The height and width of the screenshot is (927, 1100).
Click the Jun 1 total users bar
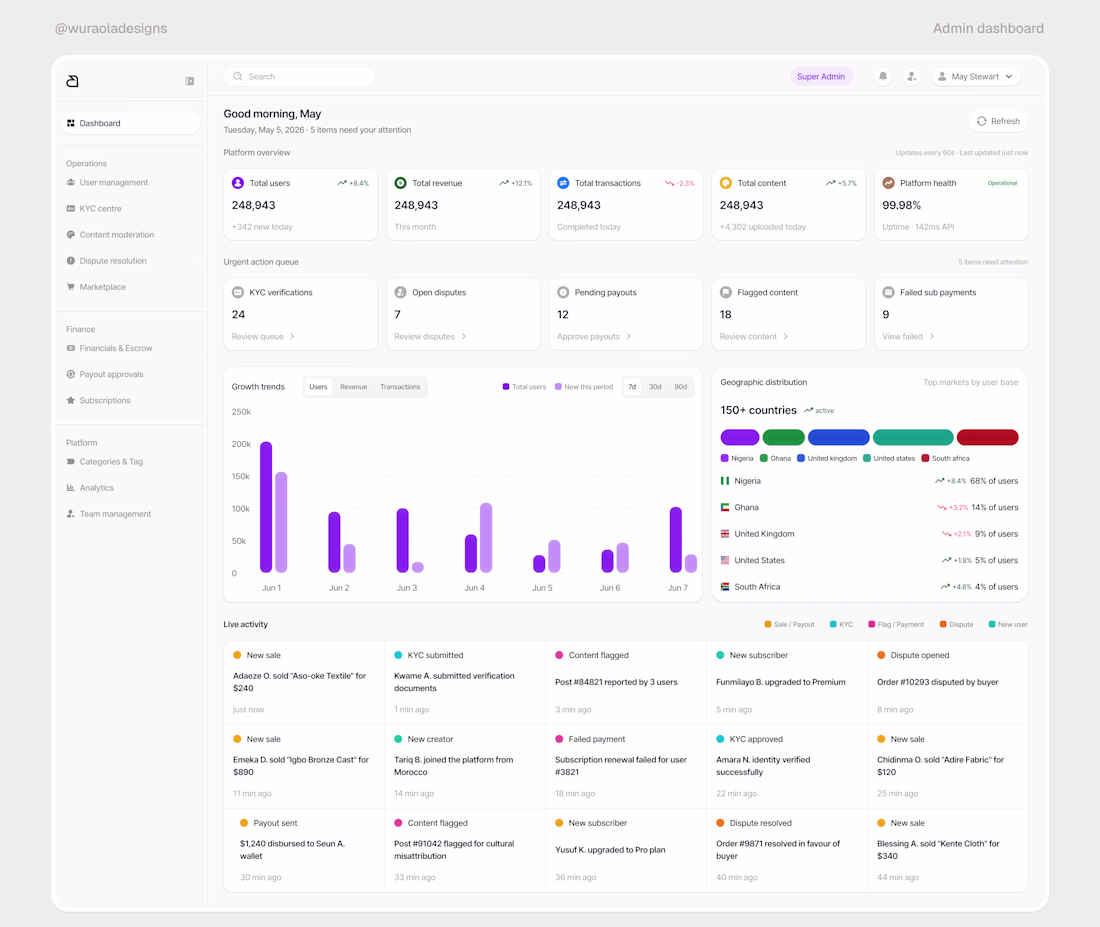click(x=266, y=507)
